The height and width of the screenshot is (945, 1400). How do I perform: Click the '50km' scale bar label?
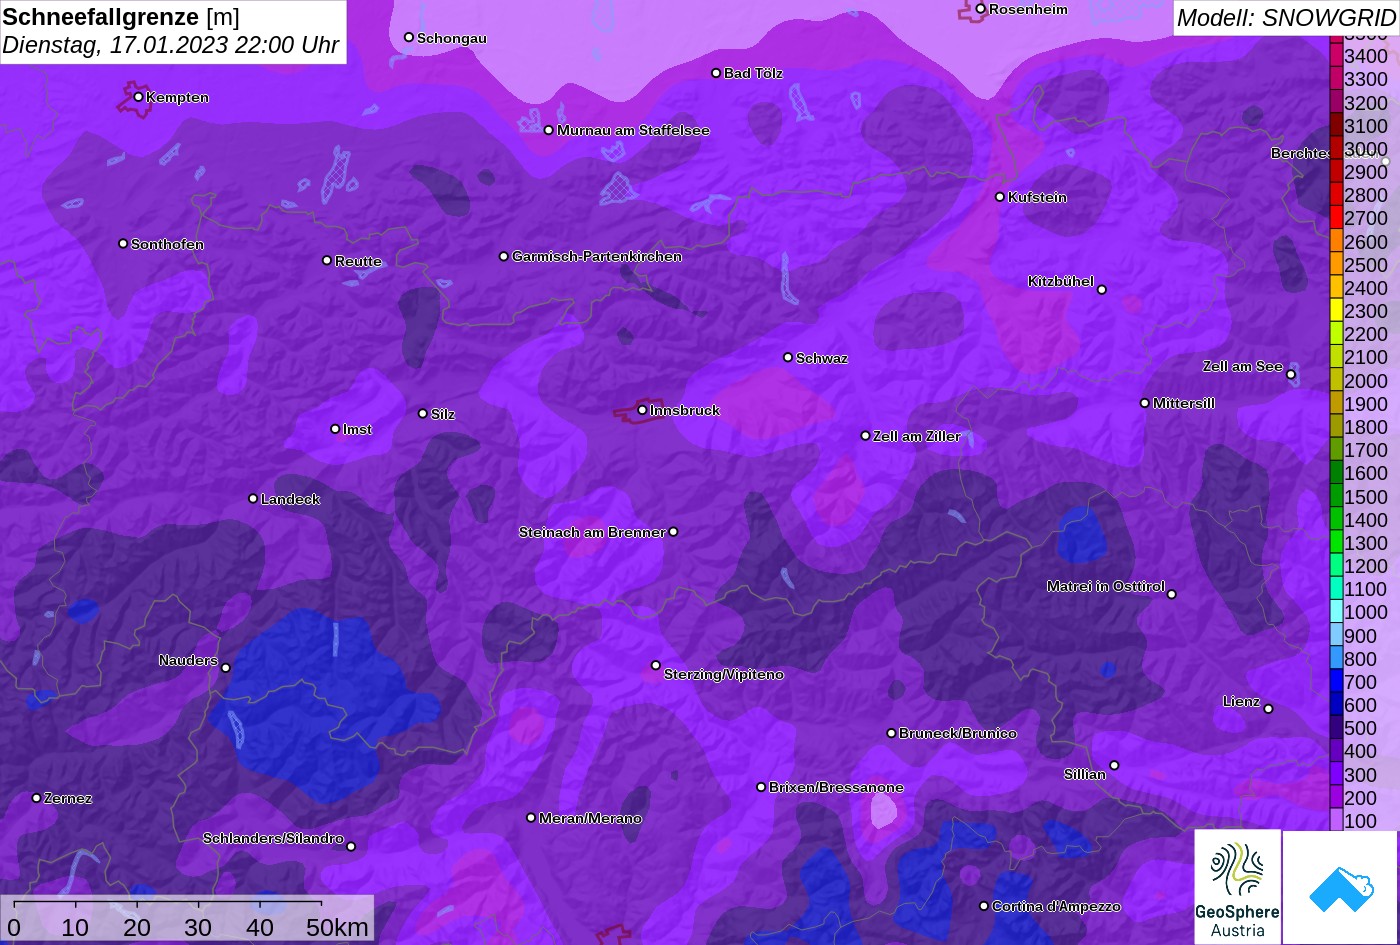[337, 927]
